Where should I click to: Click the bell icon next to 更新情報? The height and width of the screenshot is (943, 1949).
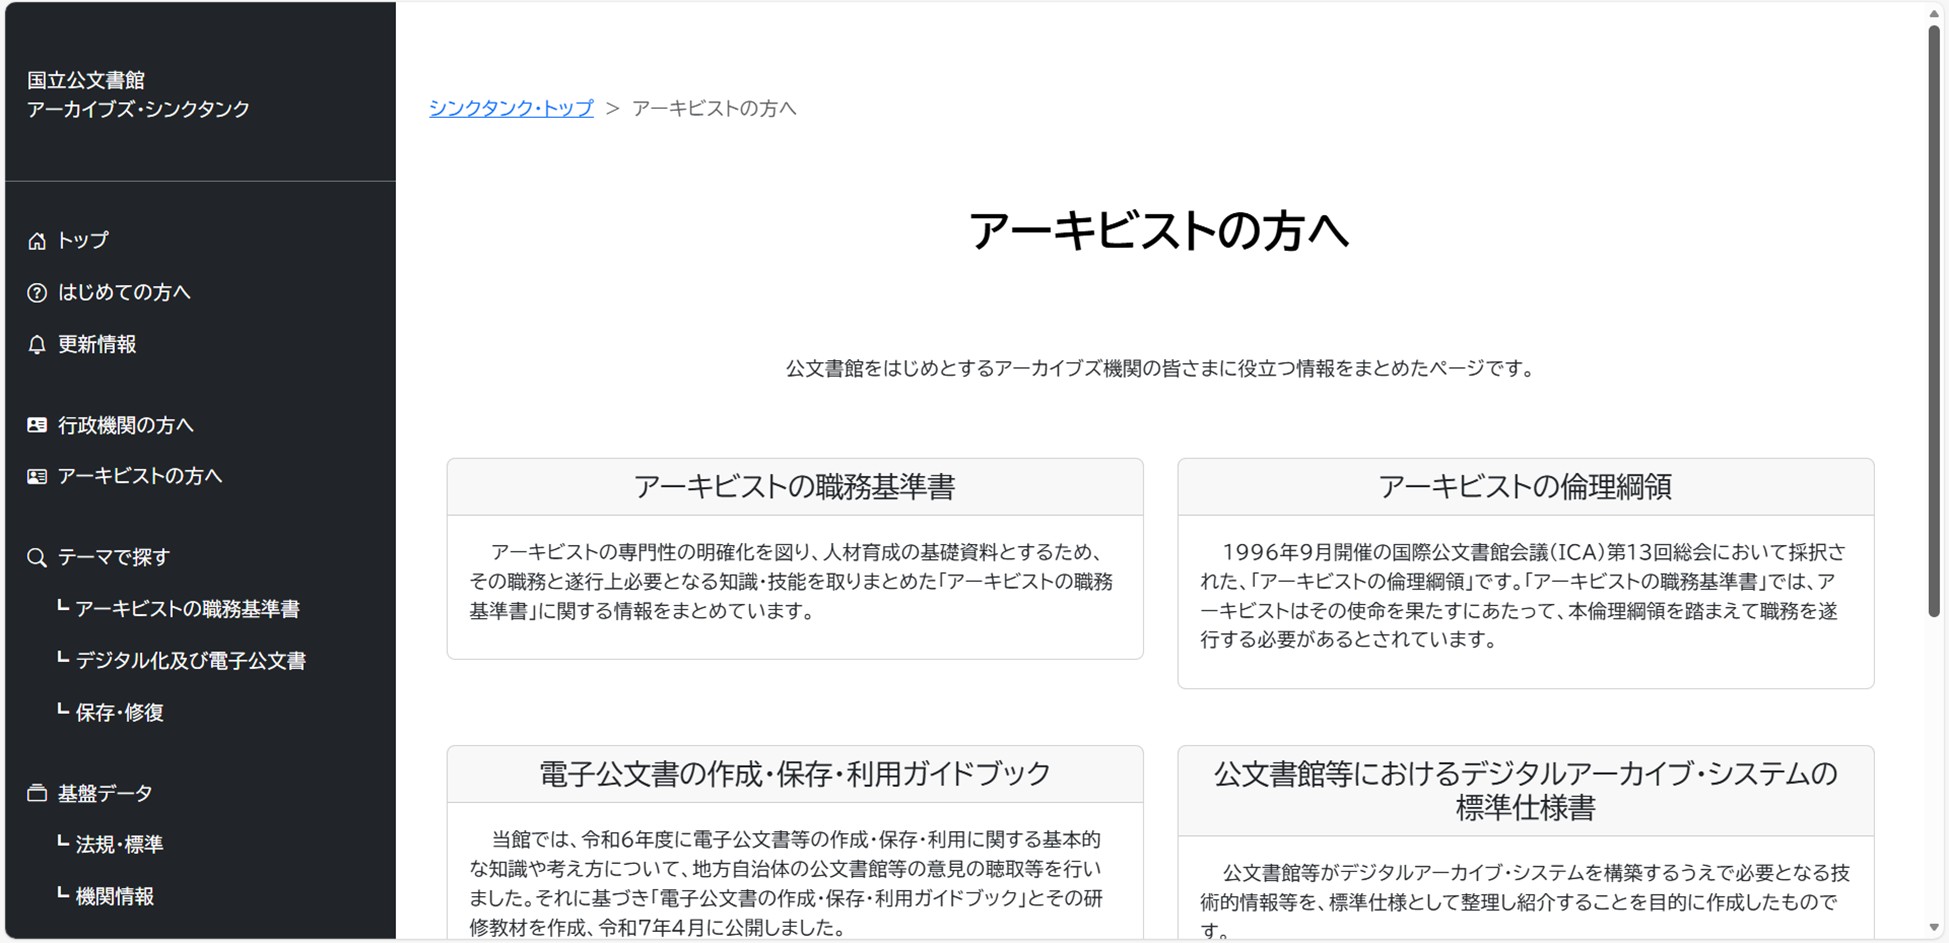tap(37, 345)
